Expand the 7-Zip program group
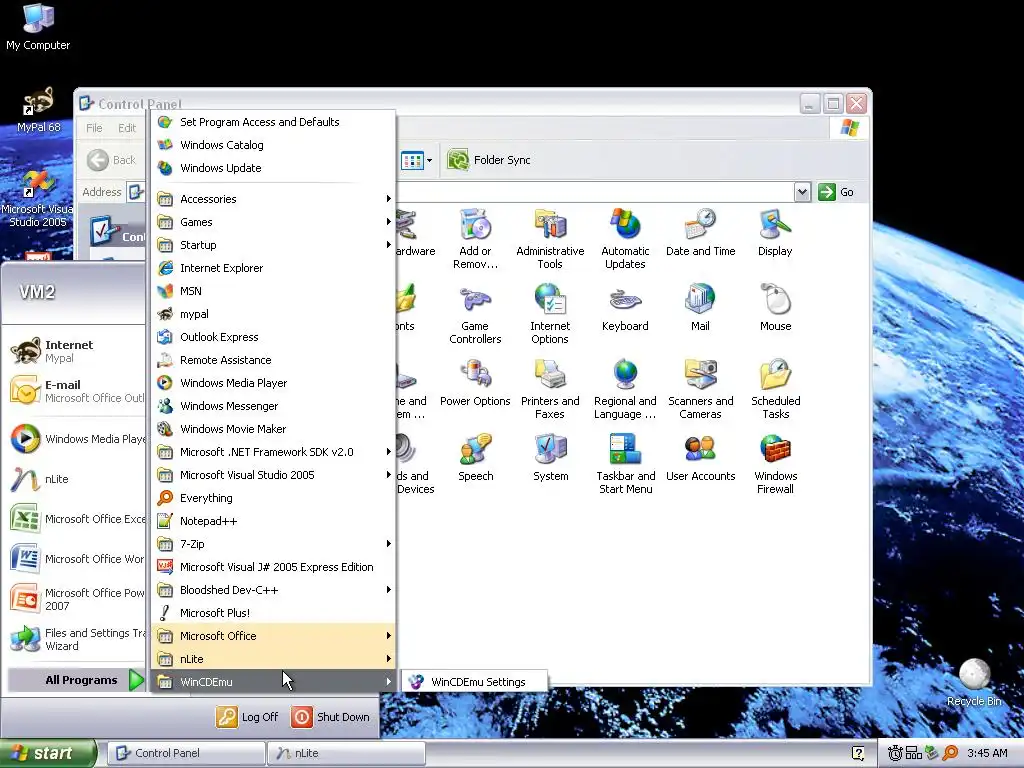Screen dimensions: 1024x768 pos(273,544)
